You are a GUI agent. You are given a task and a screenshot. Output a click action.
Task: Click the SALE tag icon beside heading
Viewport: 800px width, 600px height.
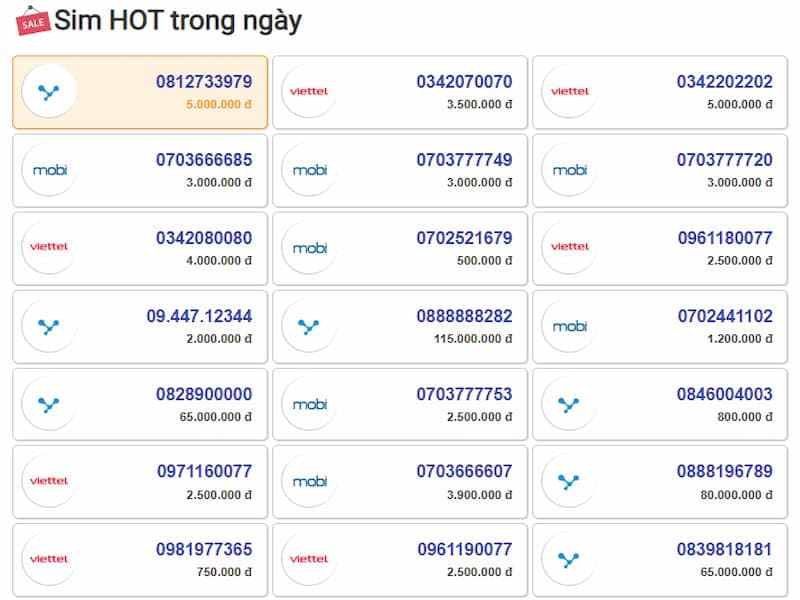33,21
